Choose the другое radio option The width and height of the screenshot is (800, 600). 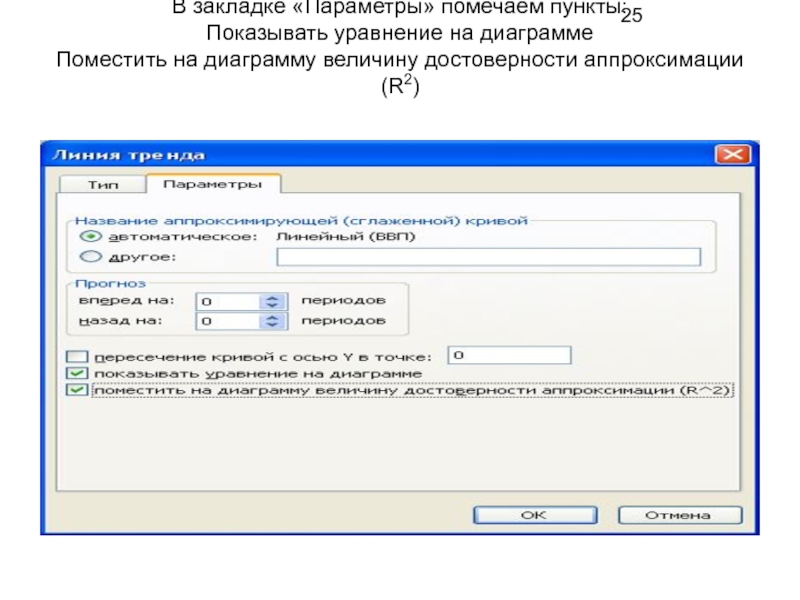tap(89, 257)
